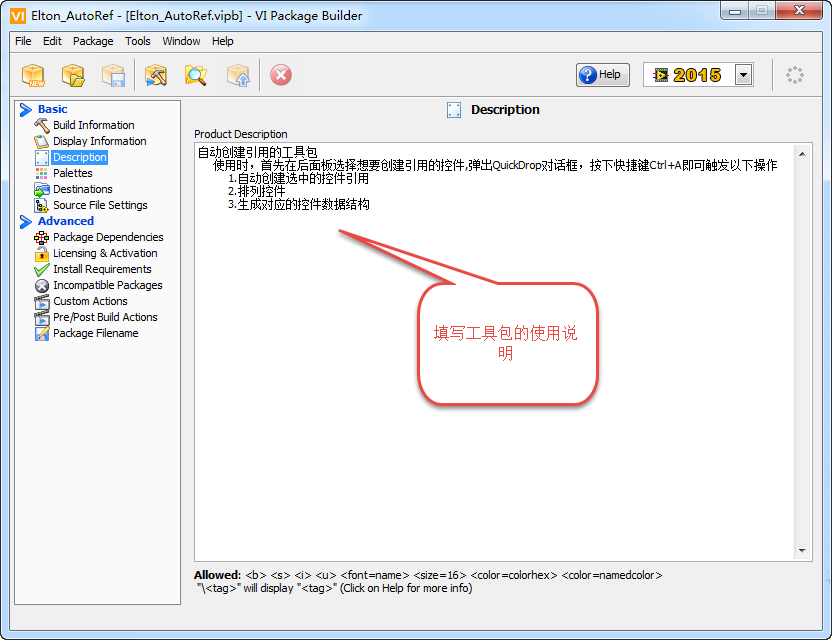Click the magnifying glass preview icon

coord(196,75)
